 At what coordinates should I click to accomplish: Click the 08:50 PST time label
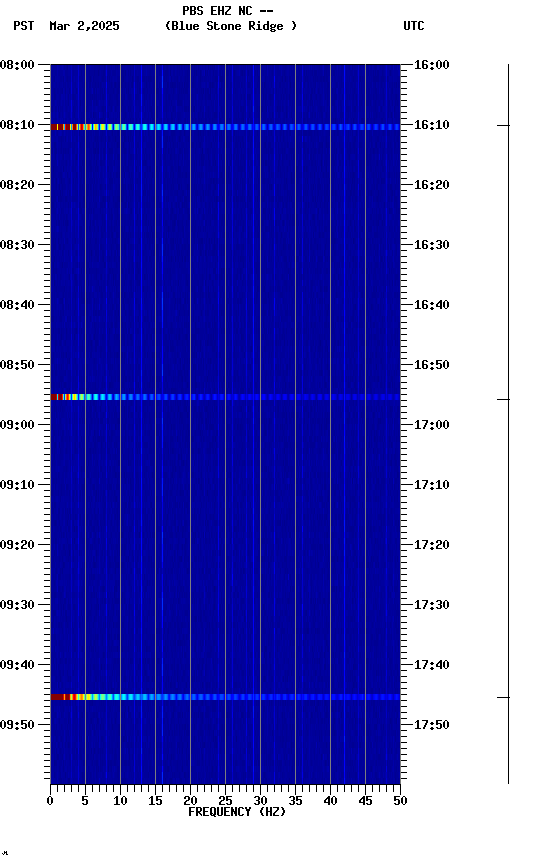point(17,365)
